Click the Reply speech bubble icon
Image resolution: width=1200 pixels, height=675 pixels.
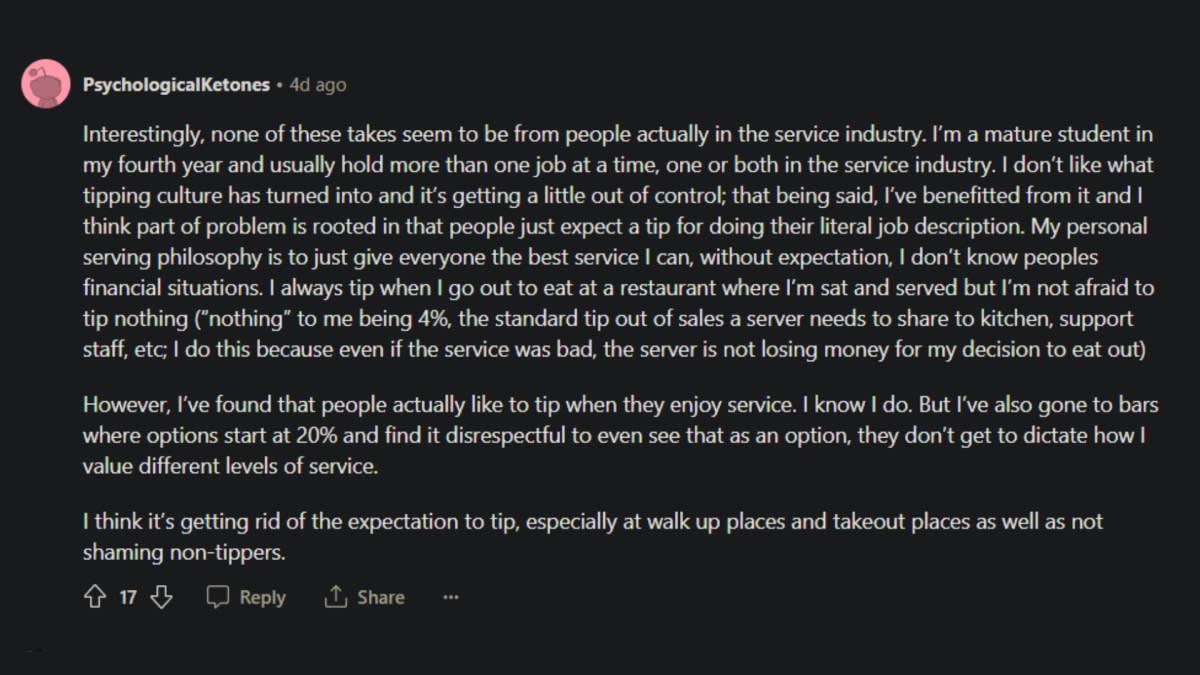217,597
